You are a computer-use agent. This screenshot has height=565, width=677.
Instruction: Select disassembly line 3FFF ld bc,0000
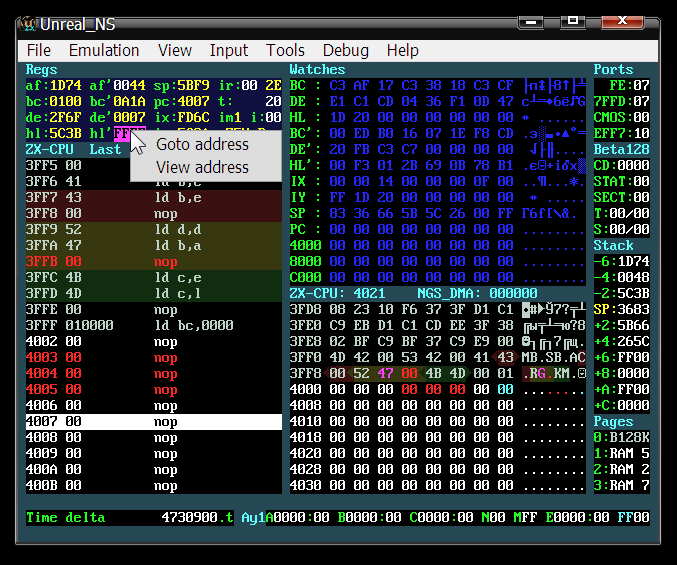(x=154, y=325)
